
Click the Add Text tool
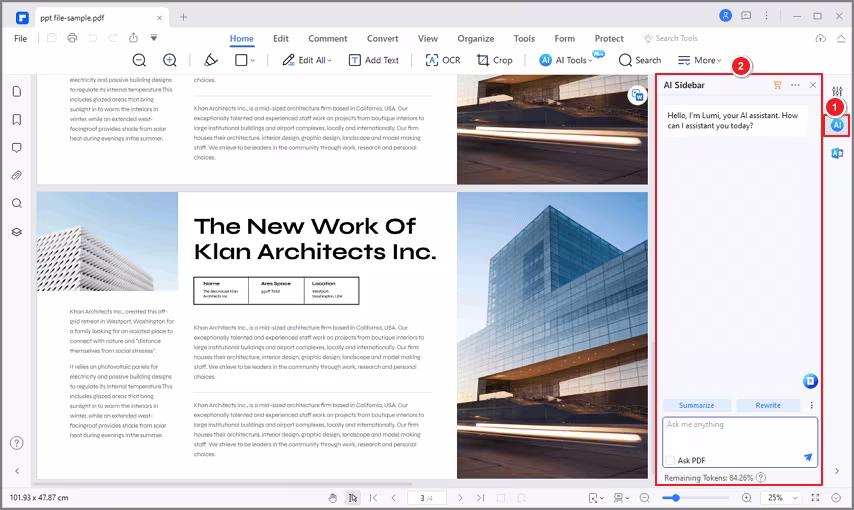(x=373, y=60)
